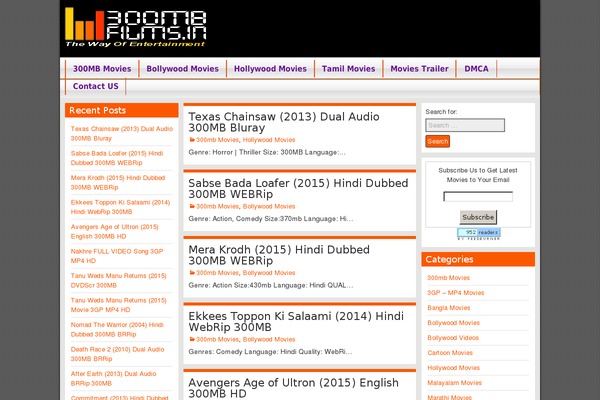This screenshot has width=600, height=400.
Task: Click the folder icon under Sabse Bada Loafer title
Action: [x=192, y=206]
